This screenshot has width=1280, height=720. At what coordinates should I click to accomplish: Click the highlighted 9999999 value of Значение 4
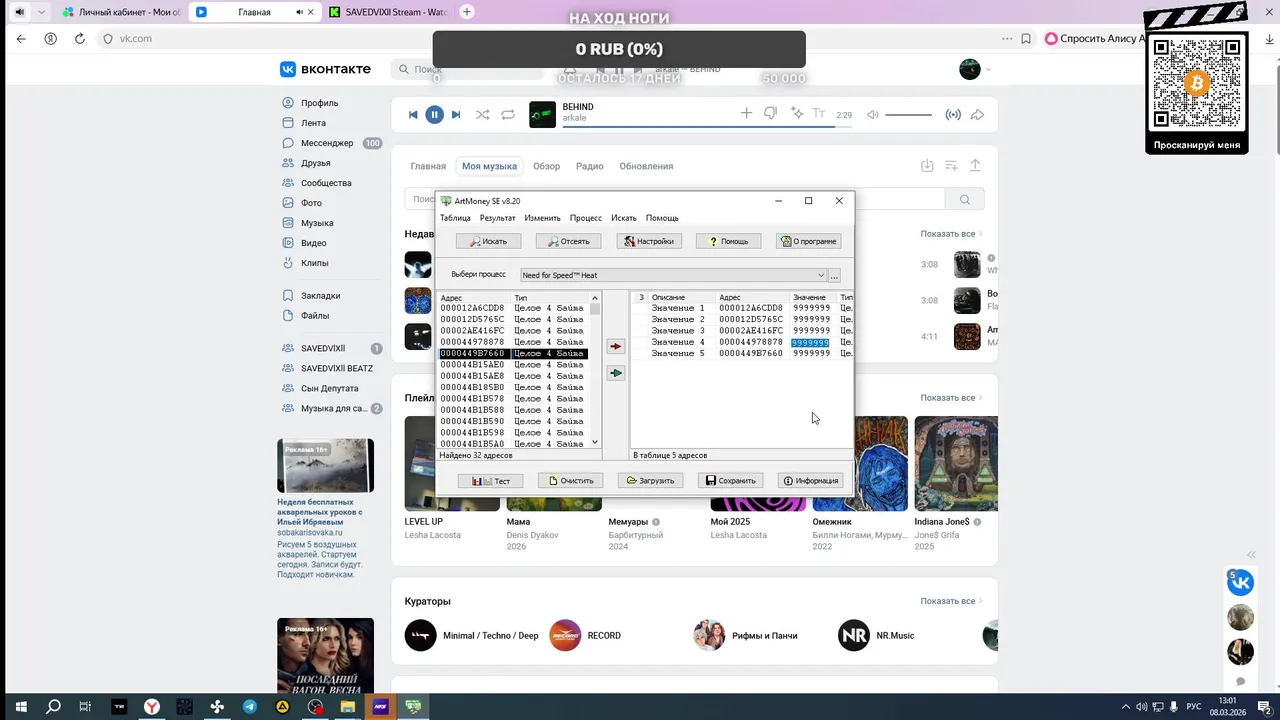tap(810, 343)
